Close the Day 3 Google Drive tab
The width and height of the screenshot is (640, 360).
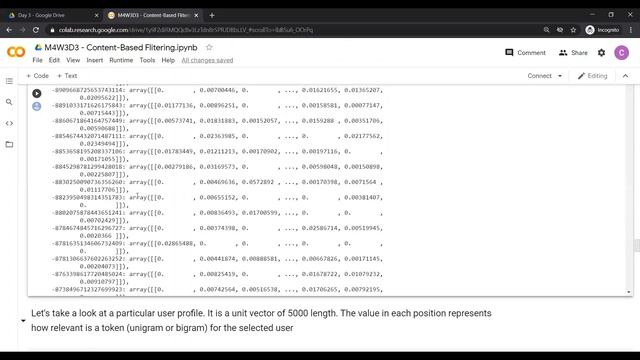96,16
